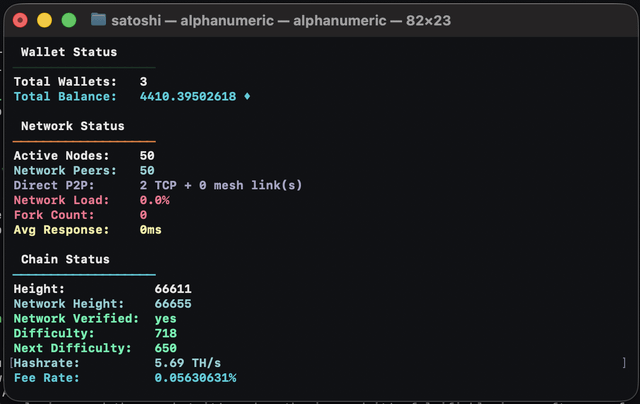
Task: Click the total wallets value 3
Action: pos(143,82)
